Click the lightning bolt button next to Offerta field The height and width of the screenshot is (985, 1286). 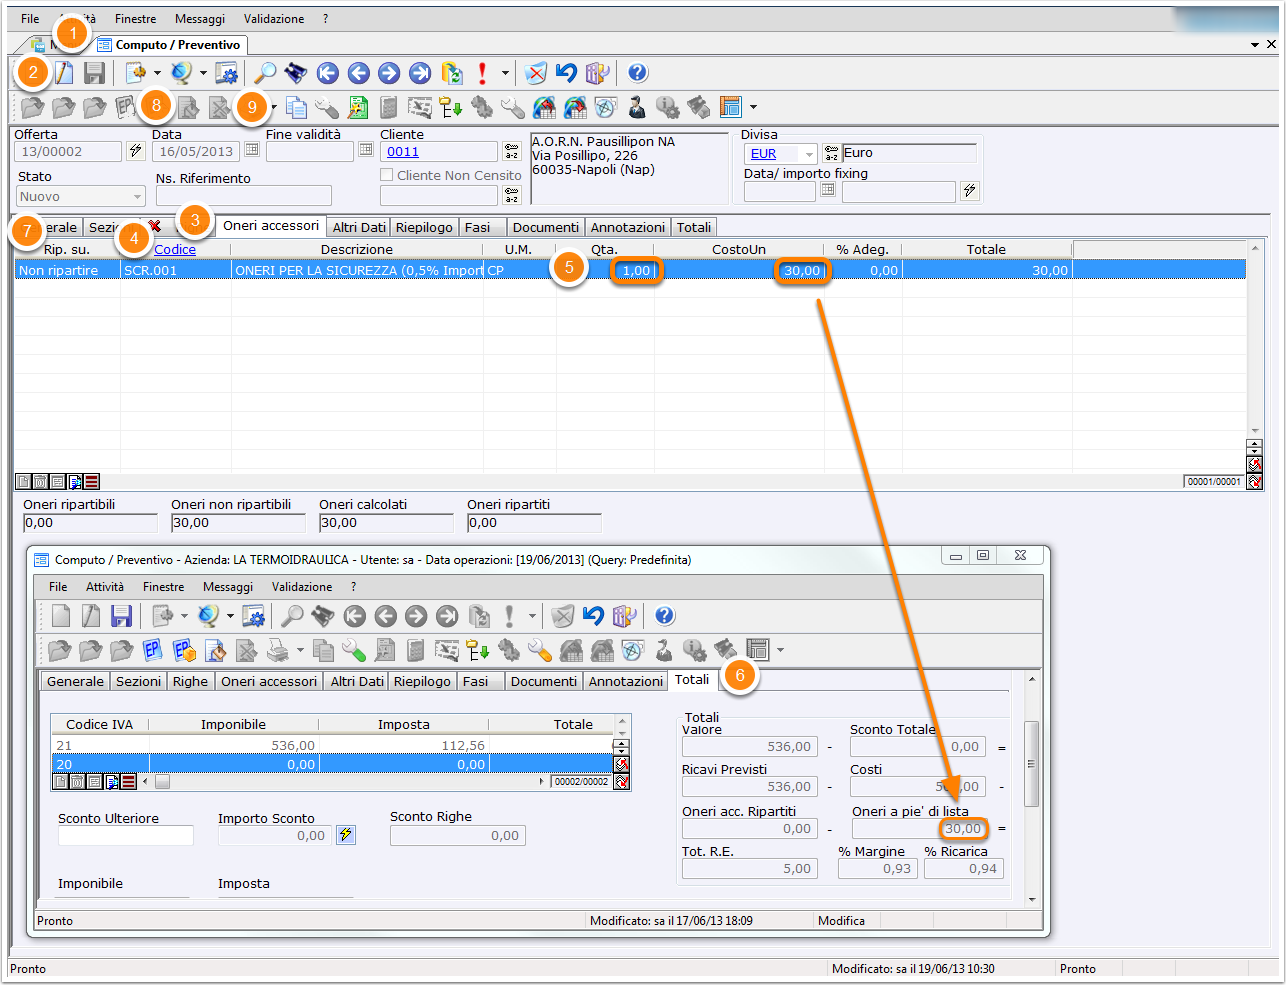[x=136, y=151]
